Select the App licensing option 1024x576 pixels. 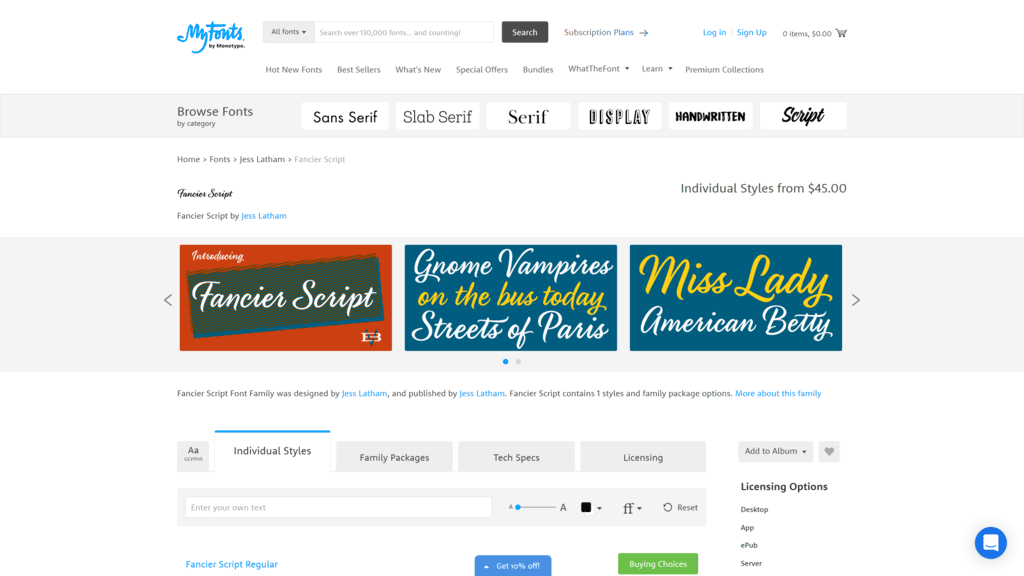pyautogui.click(x=747, y=528)
